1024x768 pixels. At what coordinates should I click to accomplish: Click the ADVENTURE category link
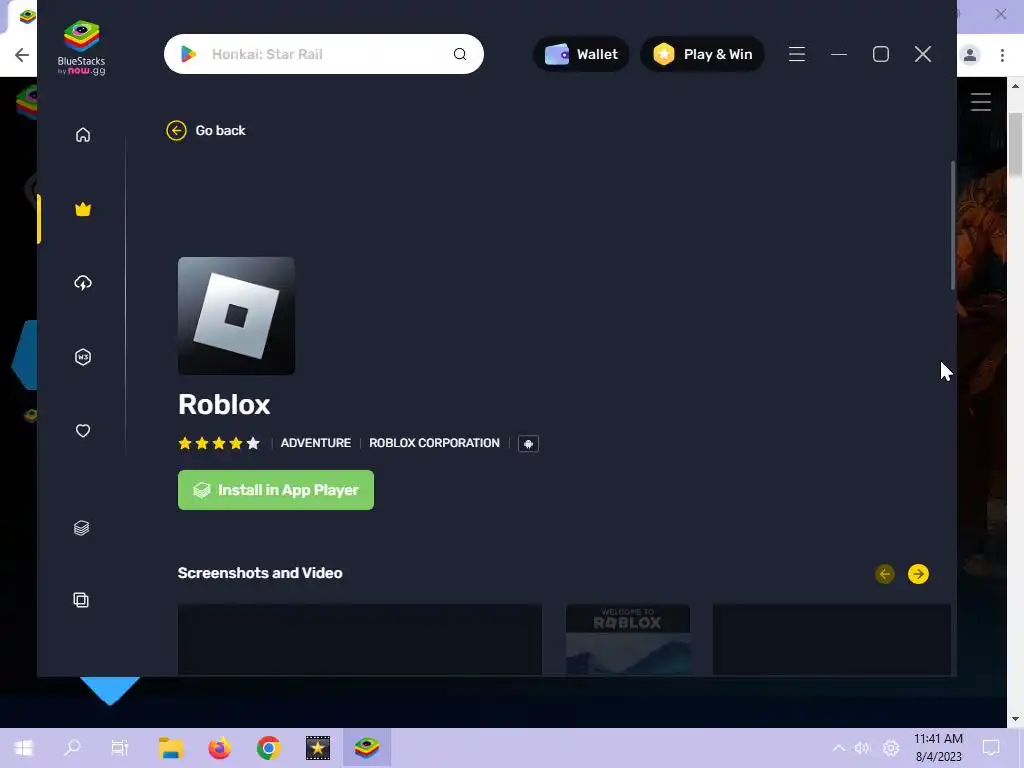click(x=315, y=443)
